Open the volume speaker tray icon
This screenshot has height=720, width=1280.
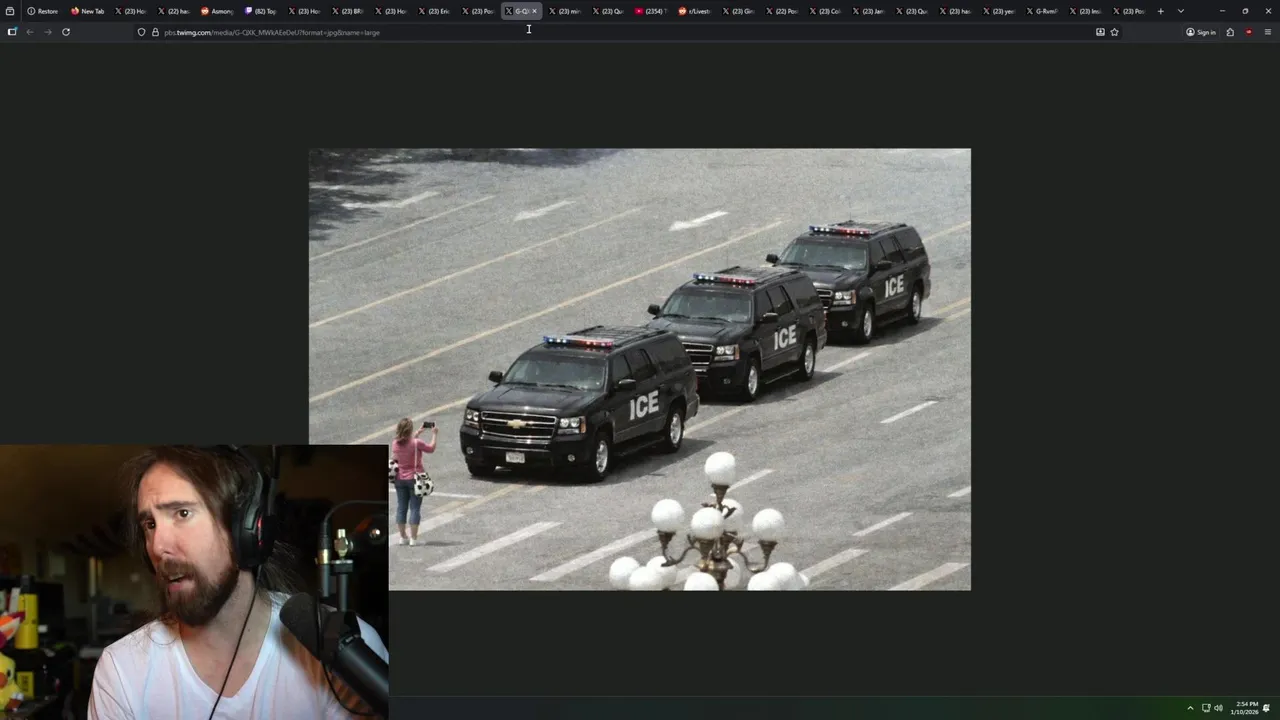[x=1218, y=708]
